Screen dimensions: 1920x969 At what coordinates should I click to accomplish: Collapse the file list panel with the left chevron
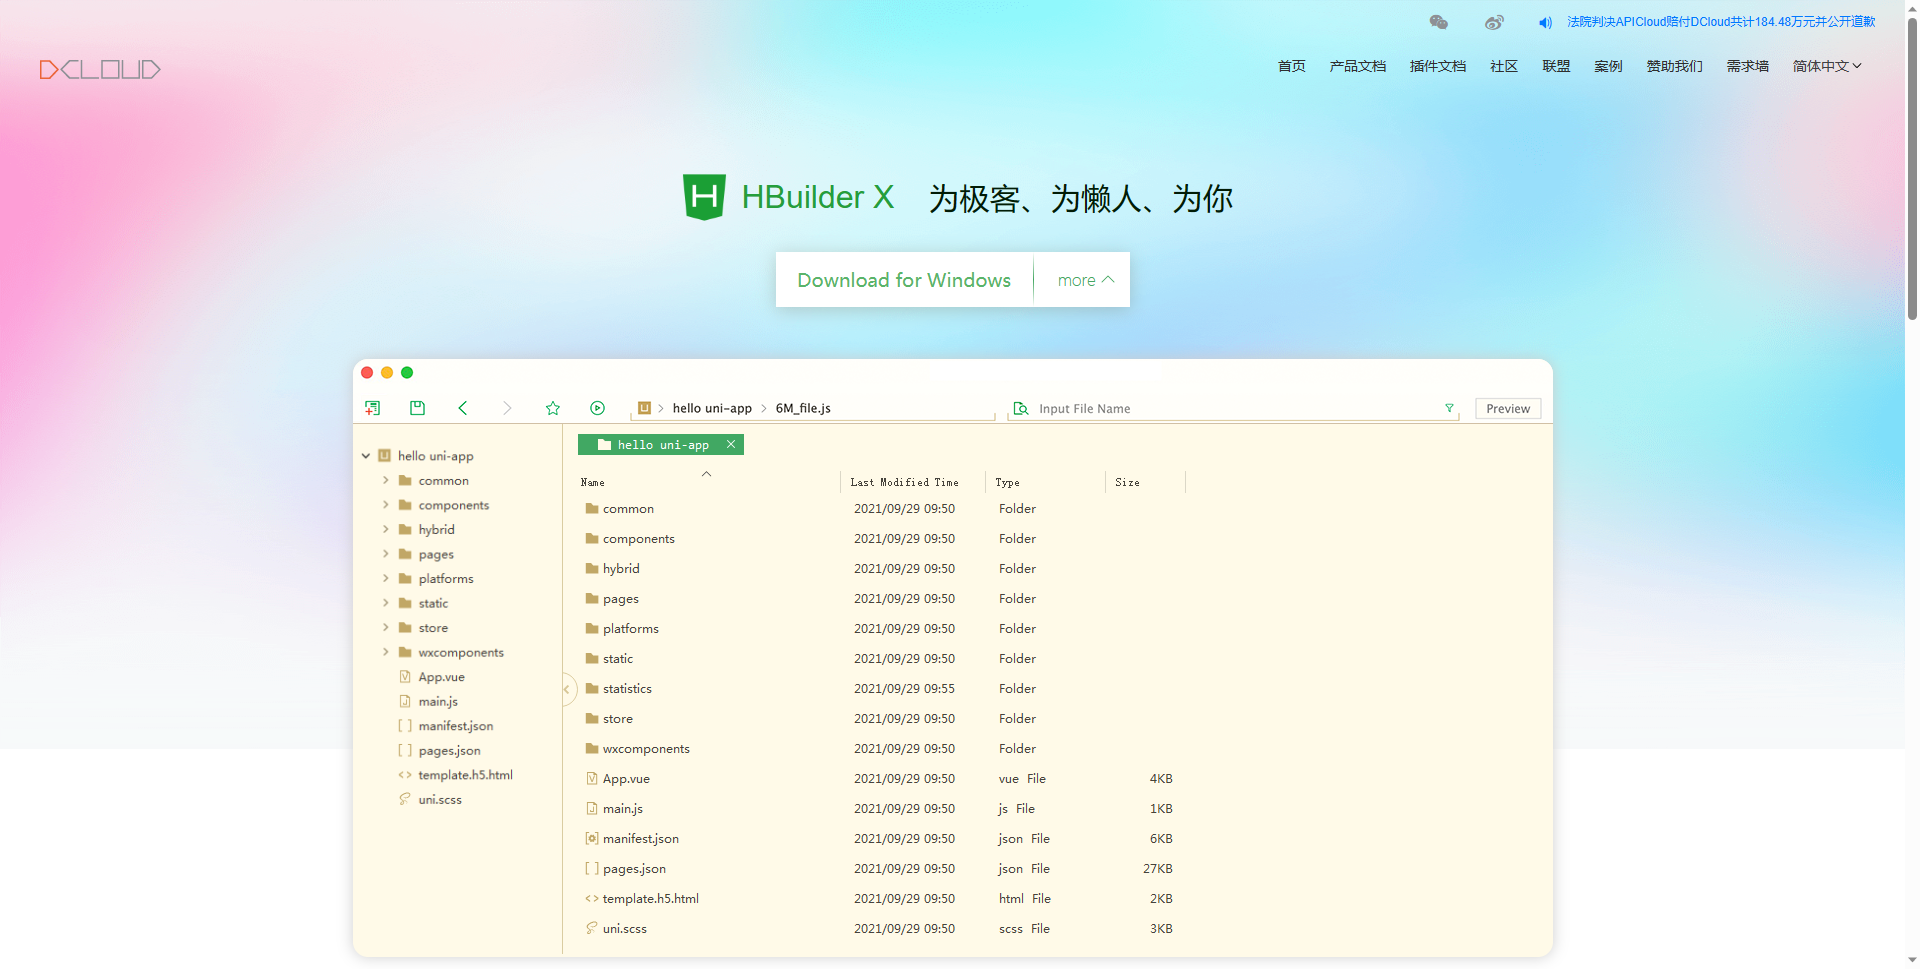tap(566, 689)
